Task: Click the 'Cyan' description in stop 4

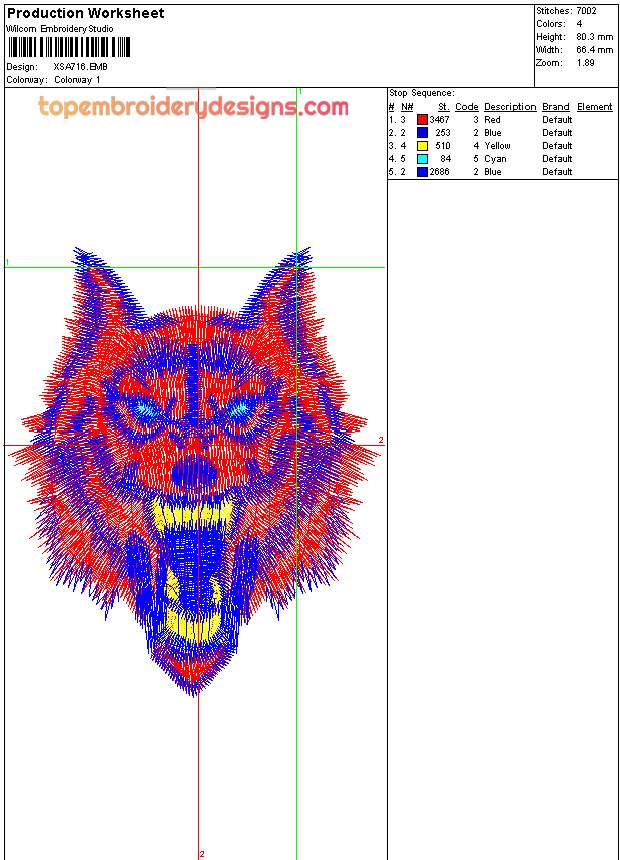Action: 495,159
